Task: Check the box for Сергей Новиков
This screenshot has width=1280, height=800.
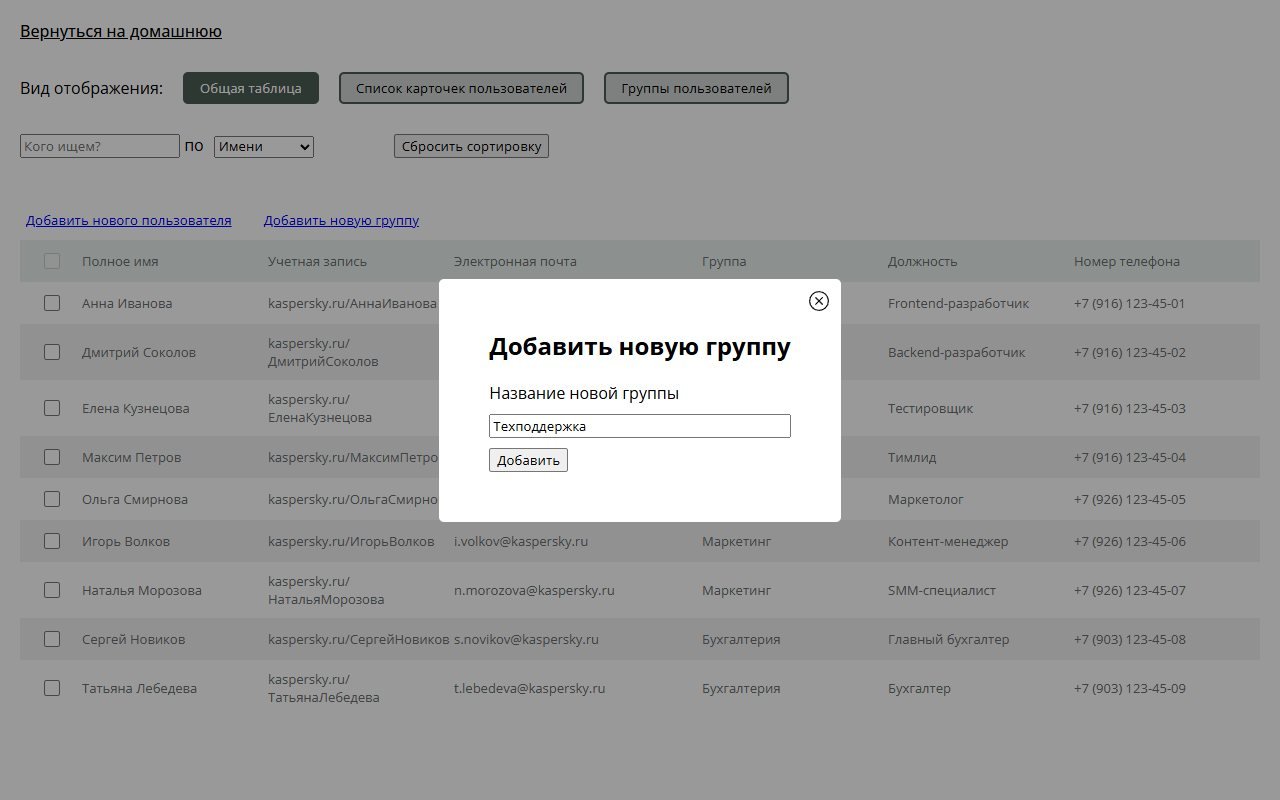Action: (x=52, y=639)
